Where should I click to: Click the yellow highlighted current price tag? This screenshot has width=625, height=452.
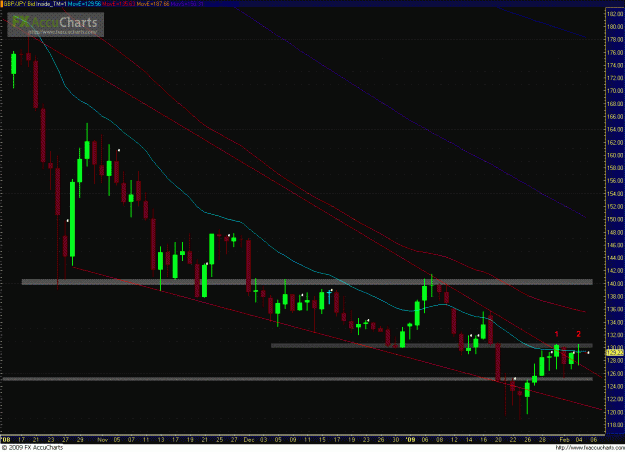[614, 353]
